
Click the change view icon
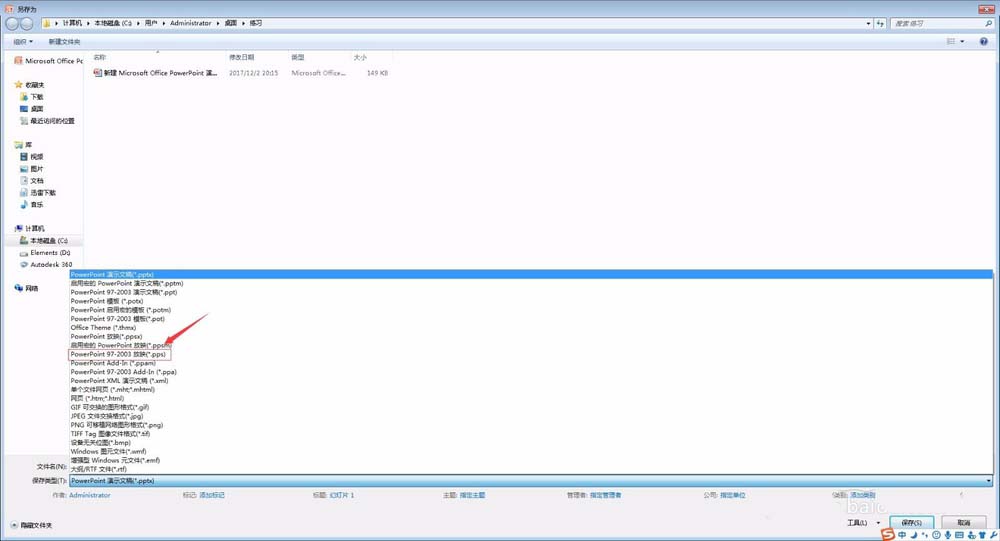tap(951, 41)
